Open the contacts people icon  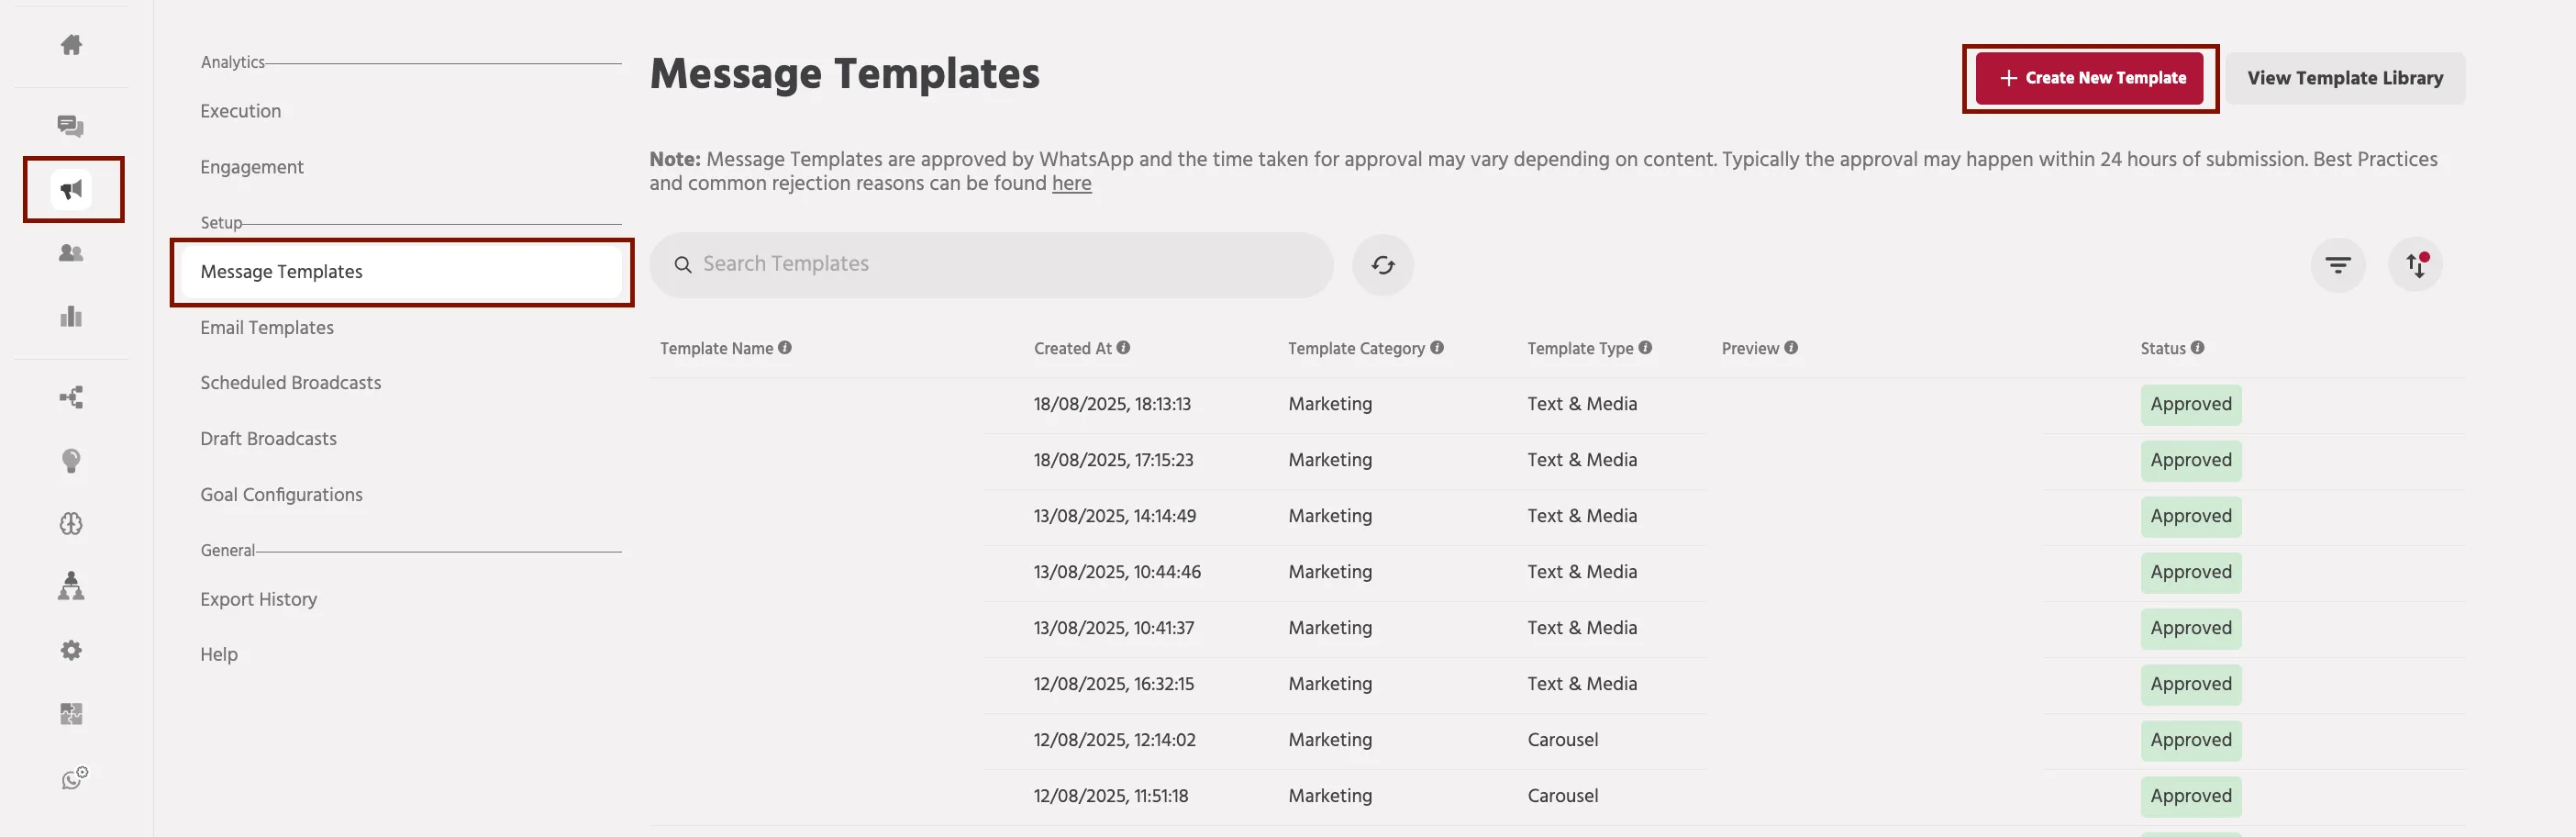71,253
